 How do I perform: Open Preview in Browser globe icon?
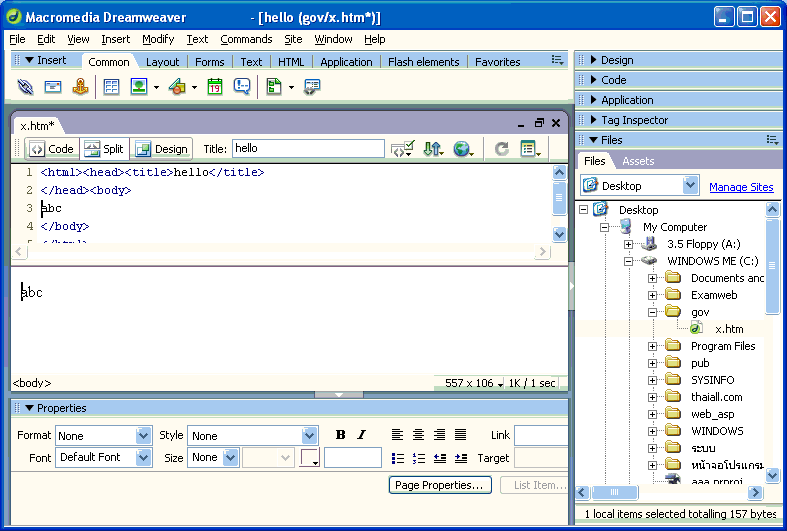[461, 149]
